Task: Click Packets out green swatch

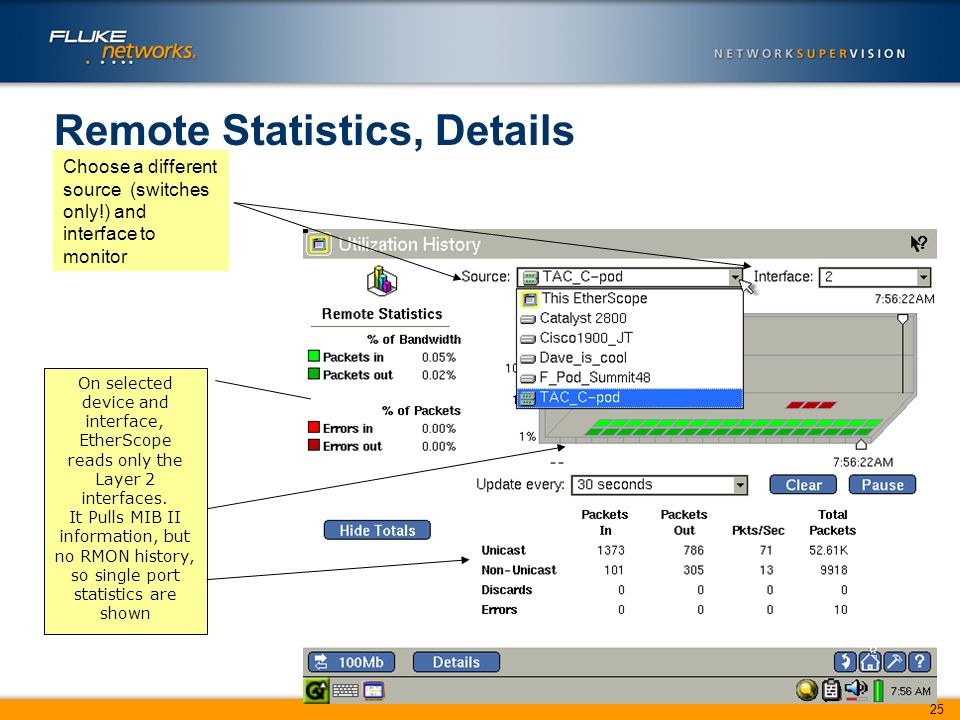Action: tap(314, 373)
